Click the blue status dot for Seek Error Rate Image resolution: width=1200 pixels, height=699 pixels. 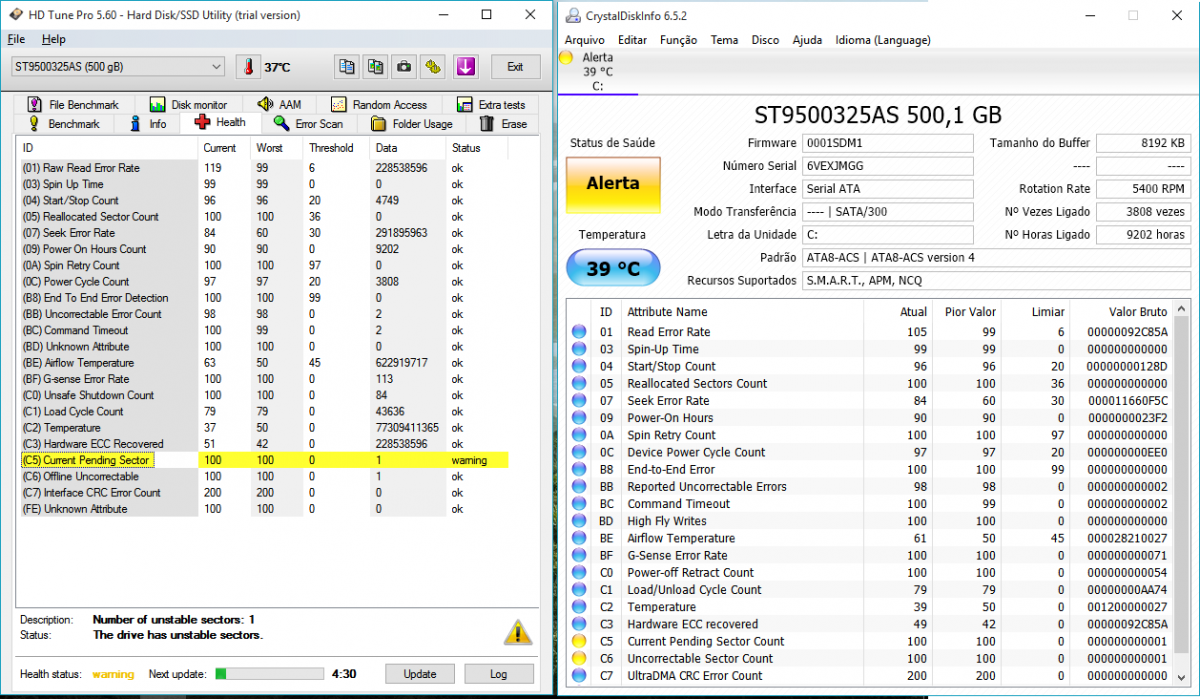pos(579,401)
